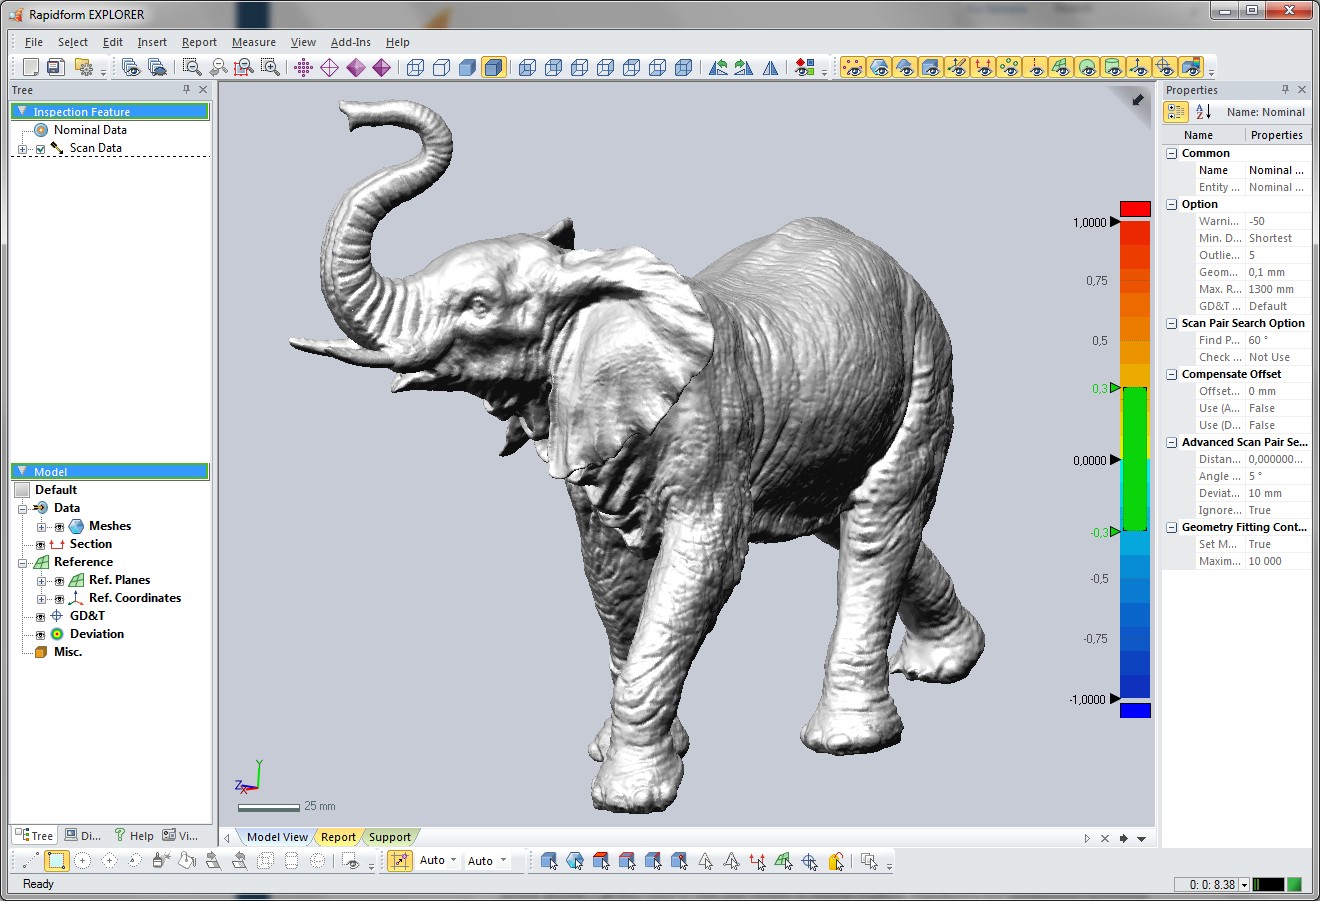Open the time dropdown in the status bar
Screen dimensions: 1320x901
1244,885
